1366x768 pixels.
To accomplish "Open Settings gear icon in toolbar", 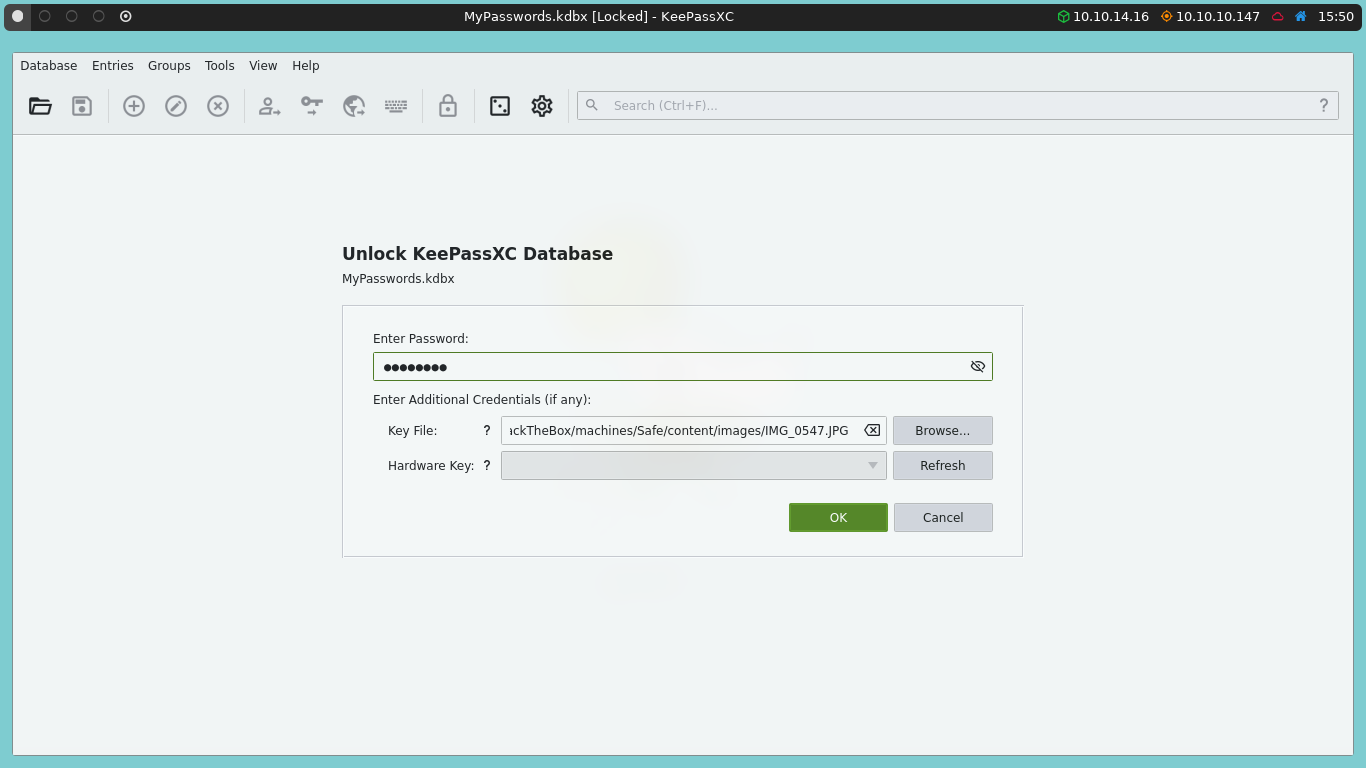I will tap(542, 106).
